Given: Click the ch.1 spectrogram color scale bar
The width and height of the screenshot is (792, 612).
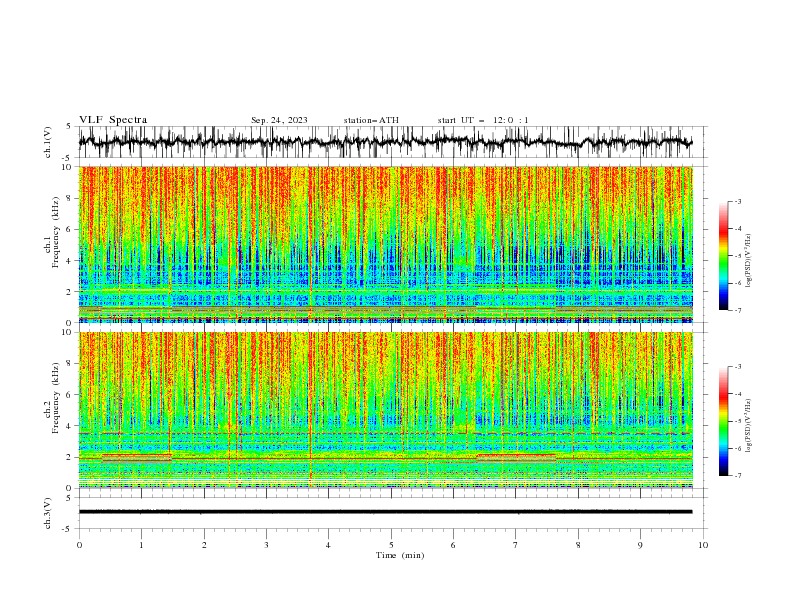Looking at the screenshot, I should (724, 256).
